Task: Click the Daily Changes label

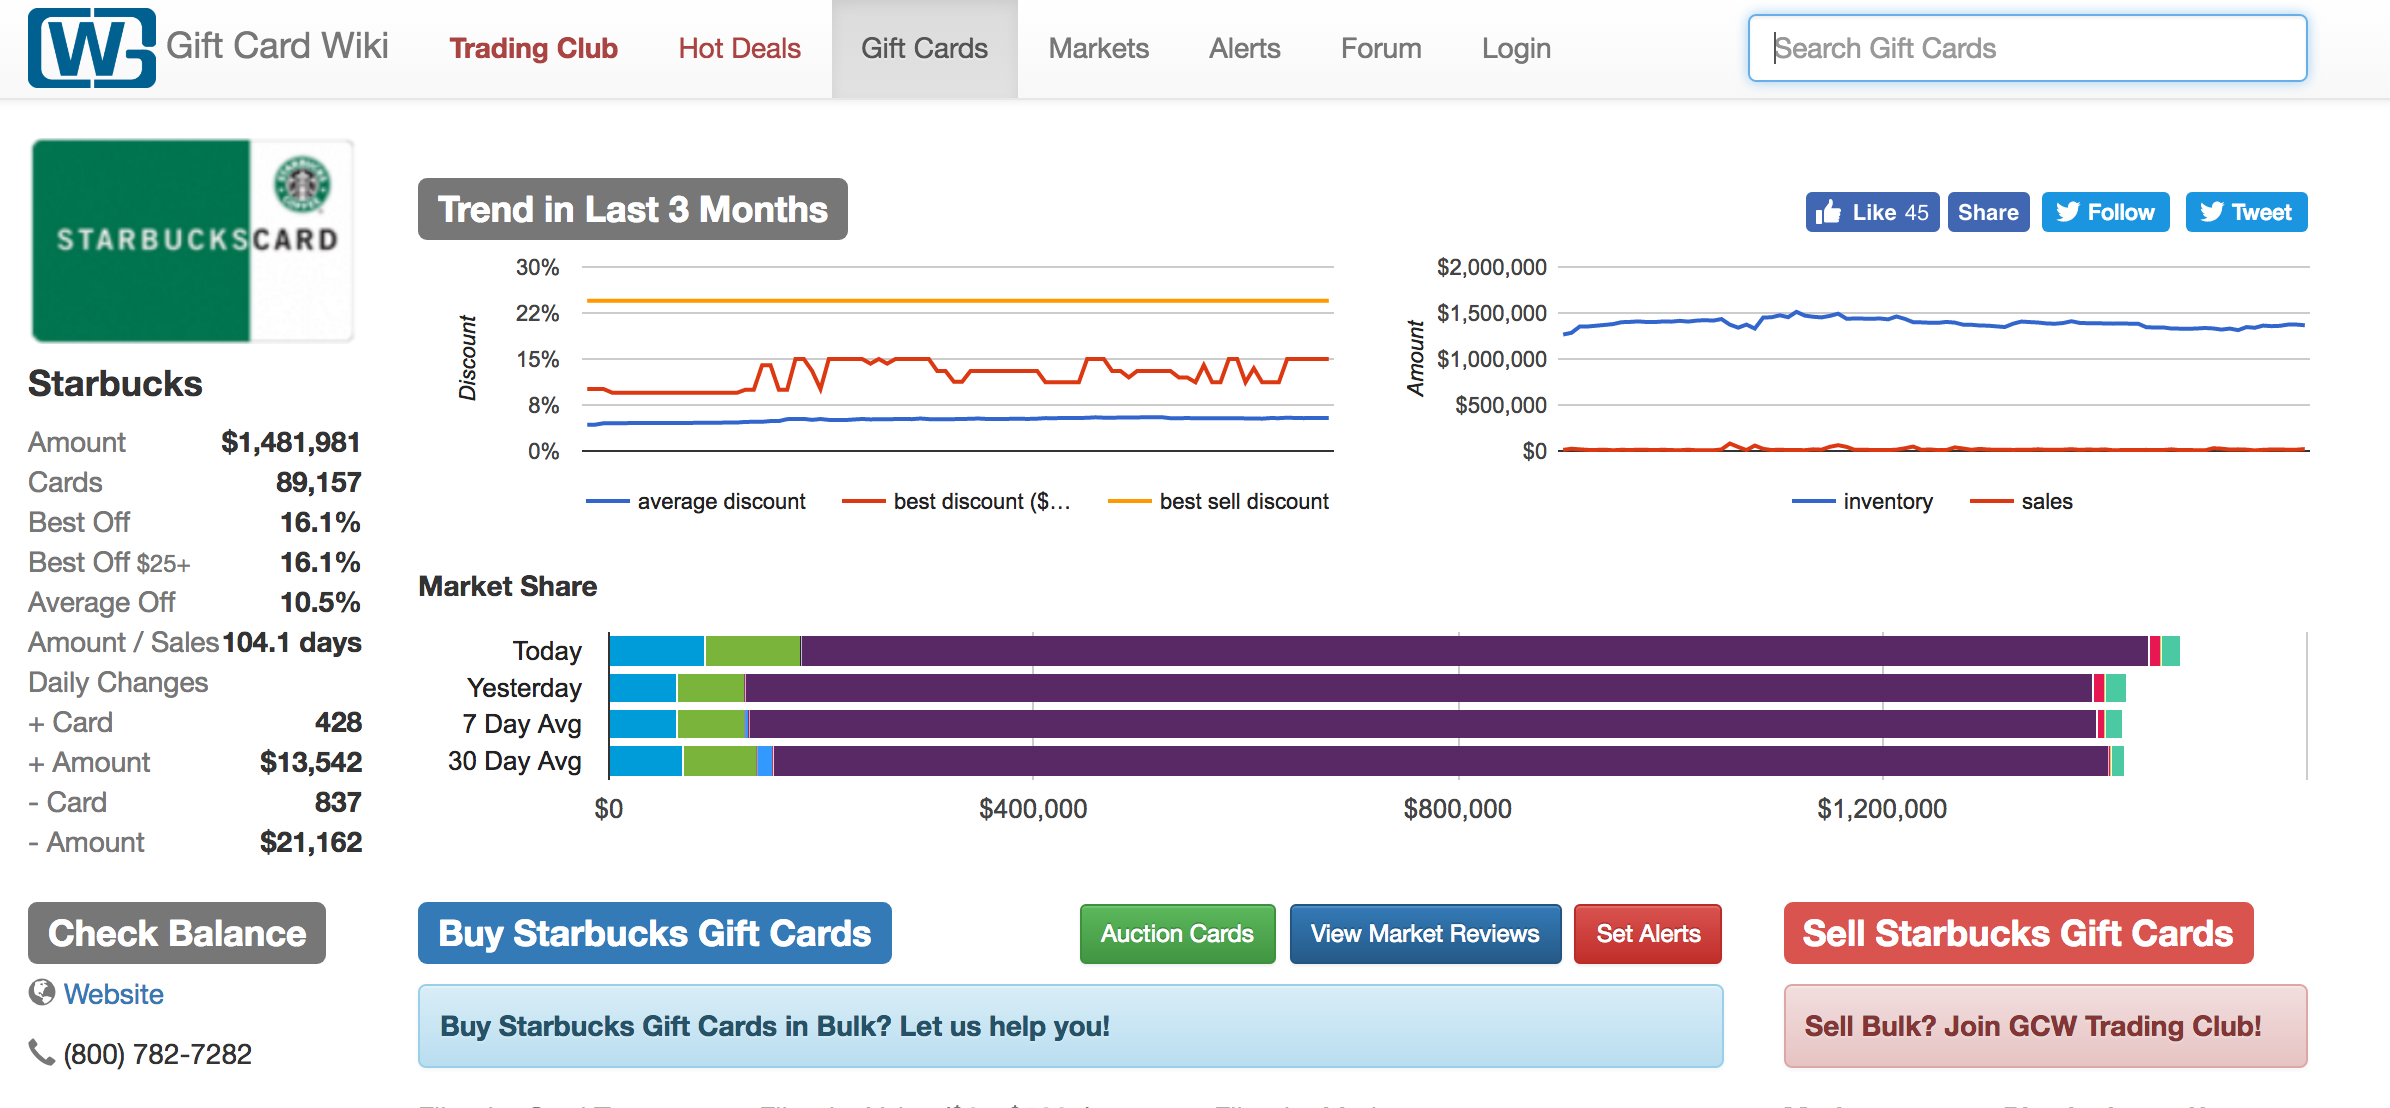Action: (118, 682)
